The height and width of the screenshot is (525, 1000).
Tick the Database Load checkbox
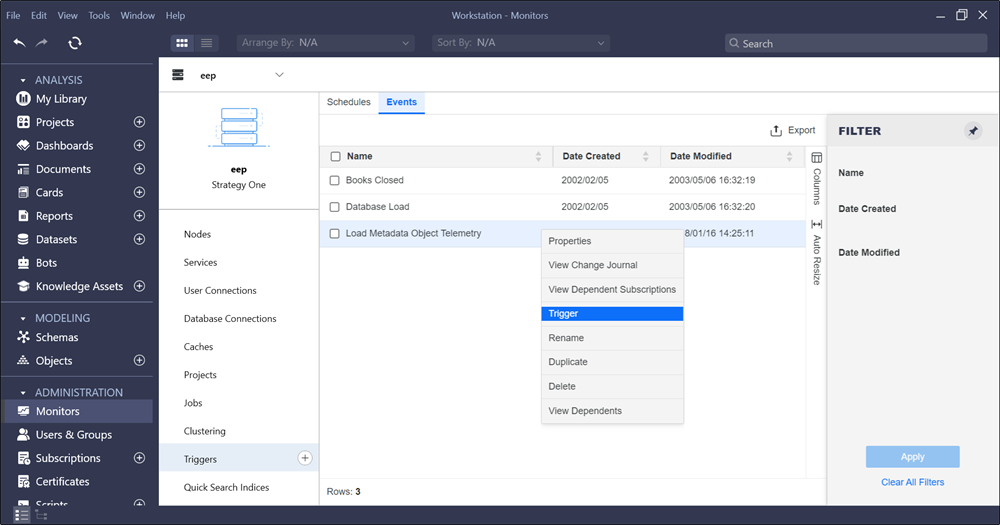pos(335,207)
